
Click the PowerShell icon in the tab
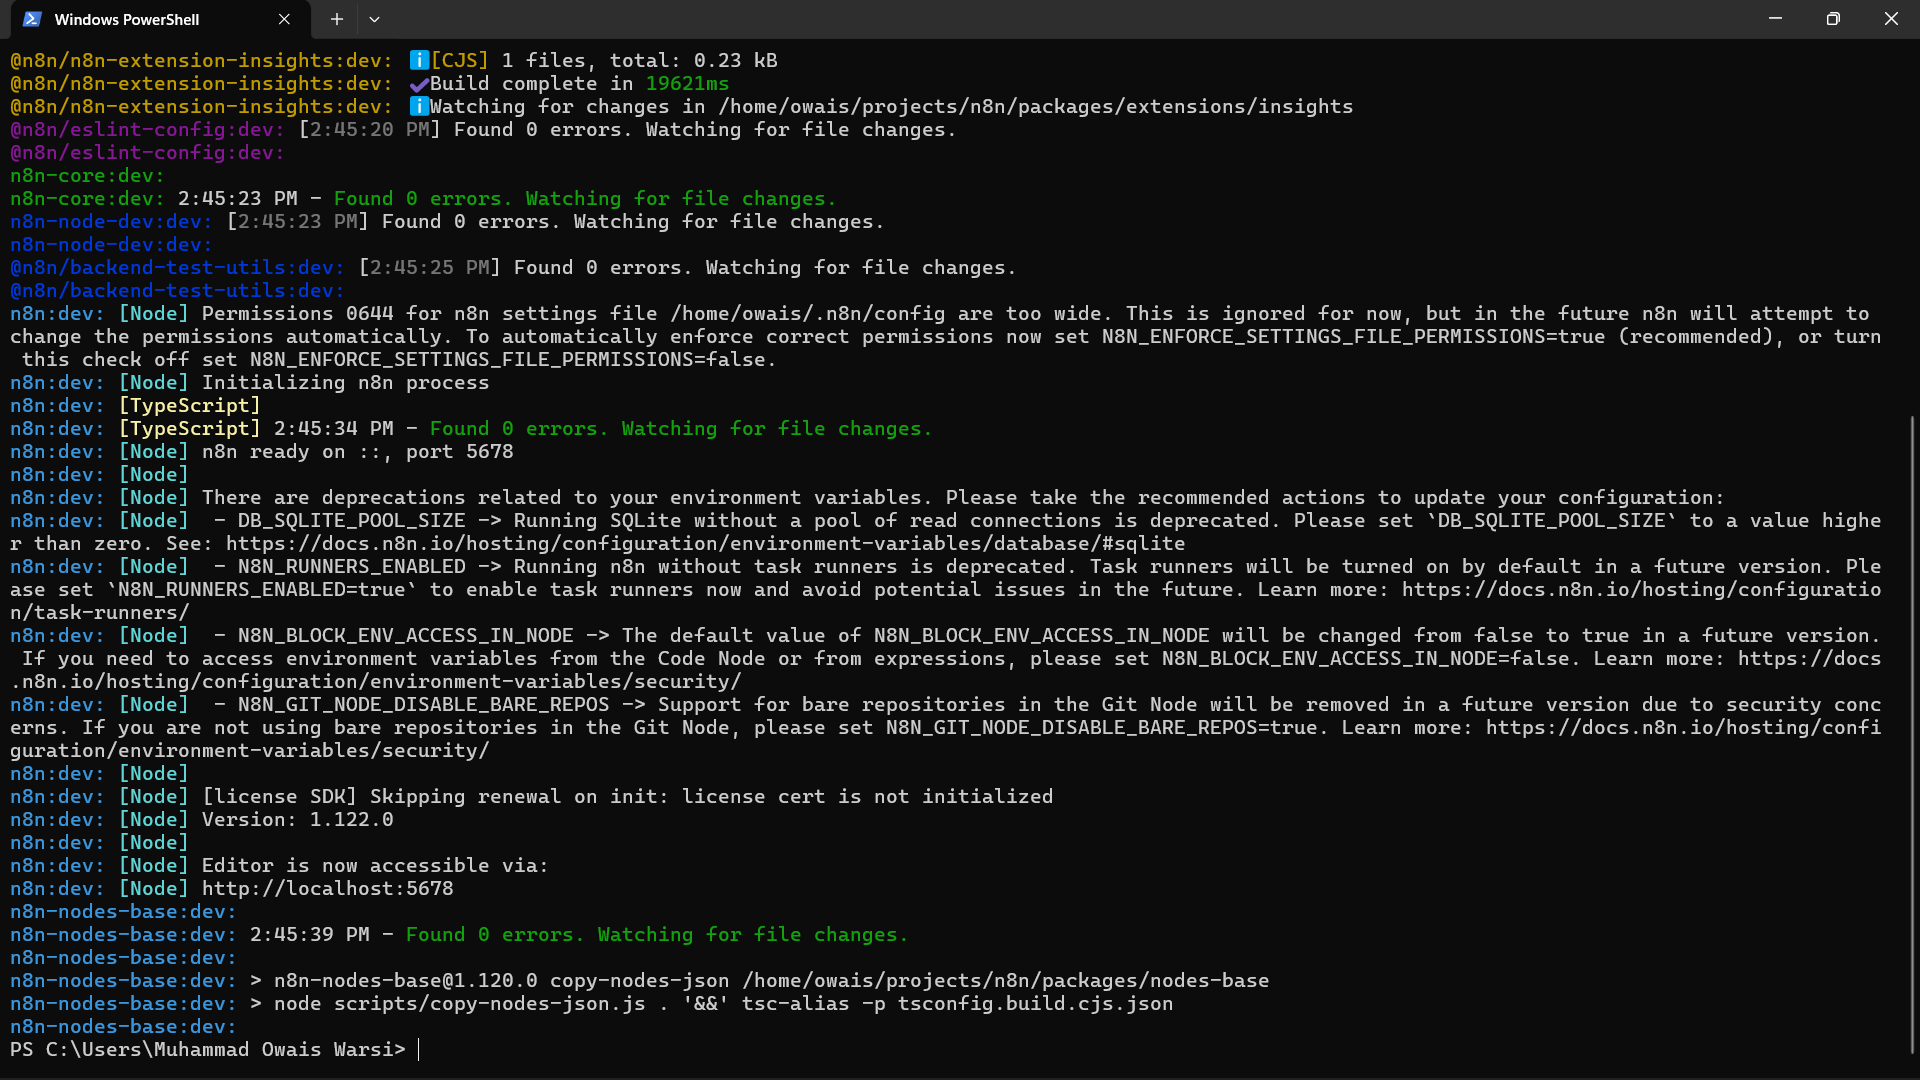point(32,19)
